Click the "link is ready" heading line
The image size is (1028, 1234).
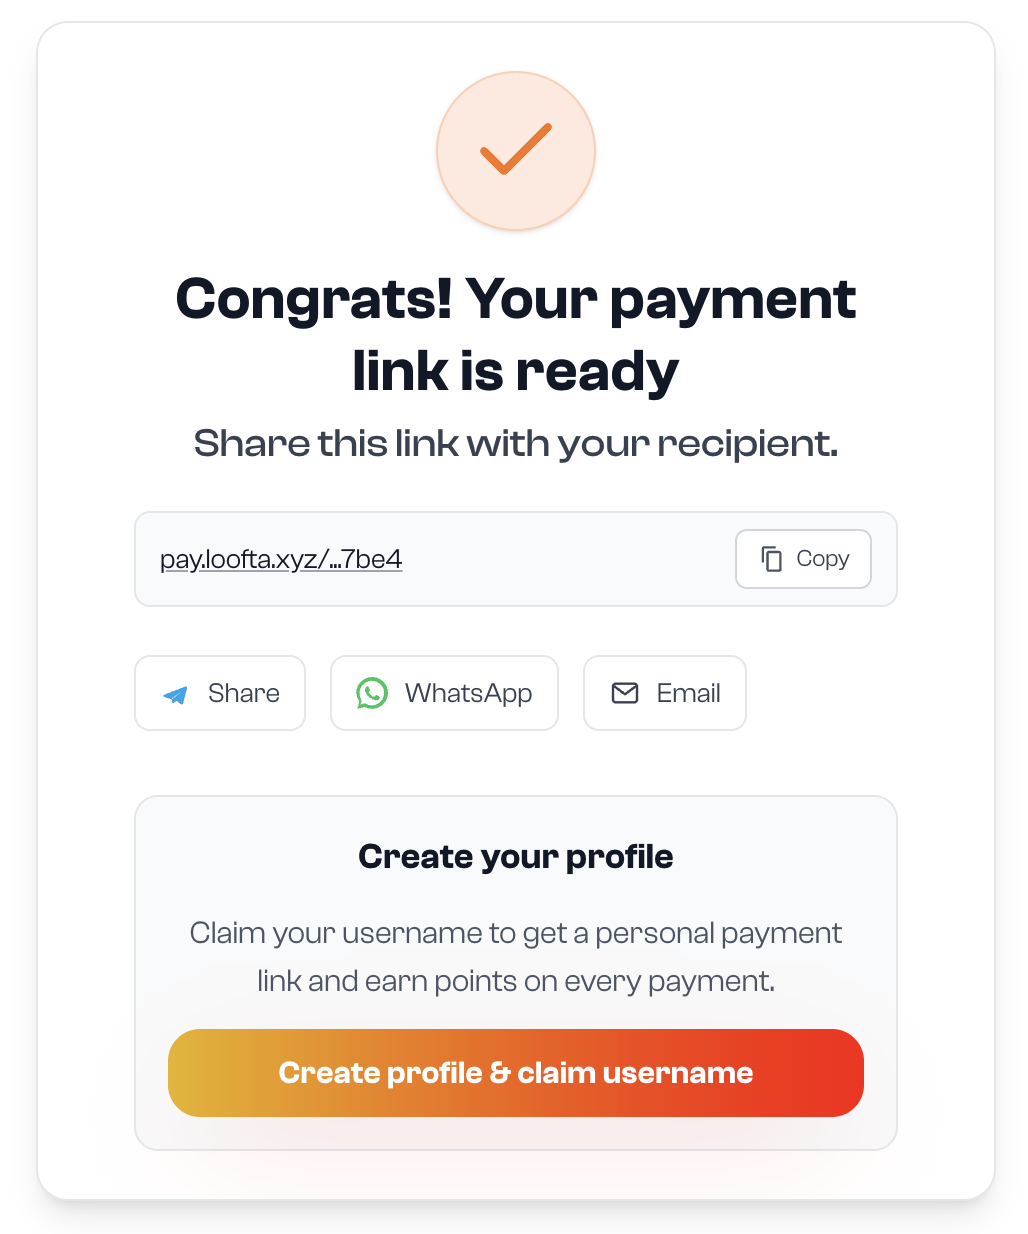[515, 371]
